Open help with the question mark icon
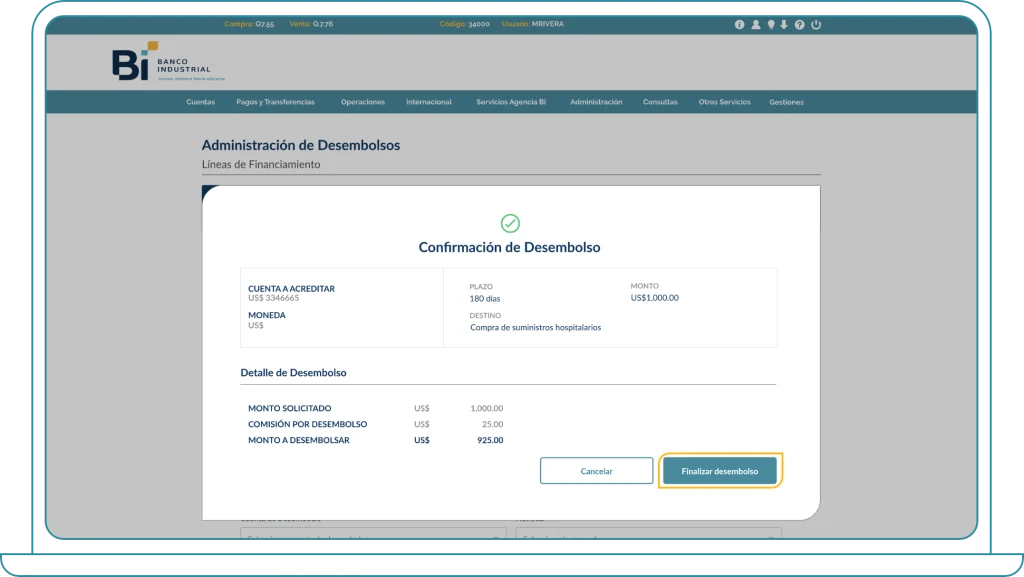Viewport: 1024px width, 577px height. [800, 25]
